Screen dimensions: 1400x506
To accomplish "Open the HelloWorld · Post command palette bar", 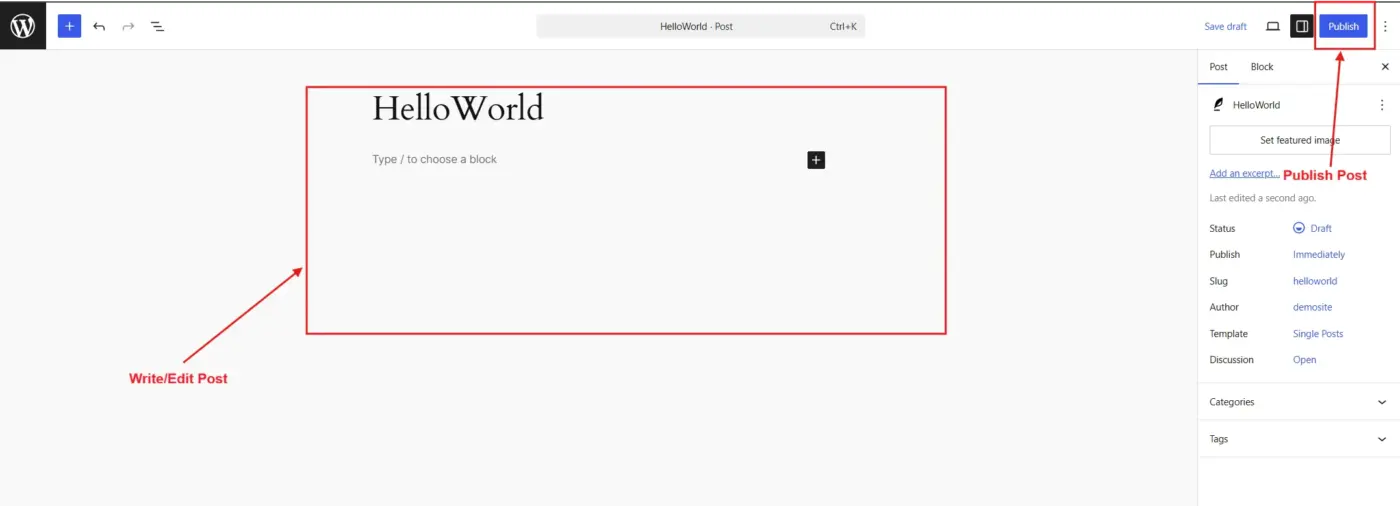I will pos(701,26).
